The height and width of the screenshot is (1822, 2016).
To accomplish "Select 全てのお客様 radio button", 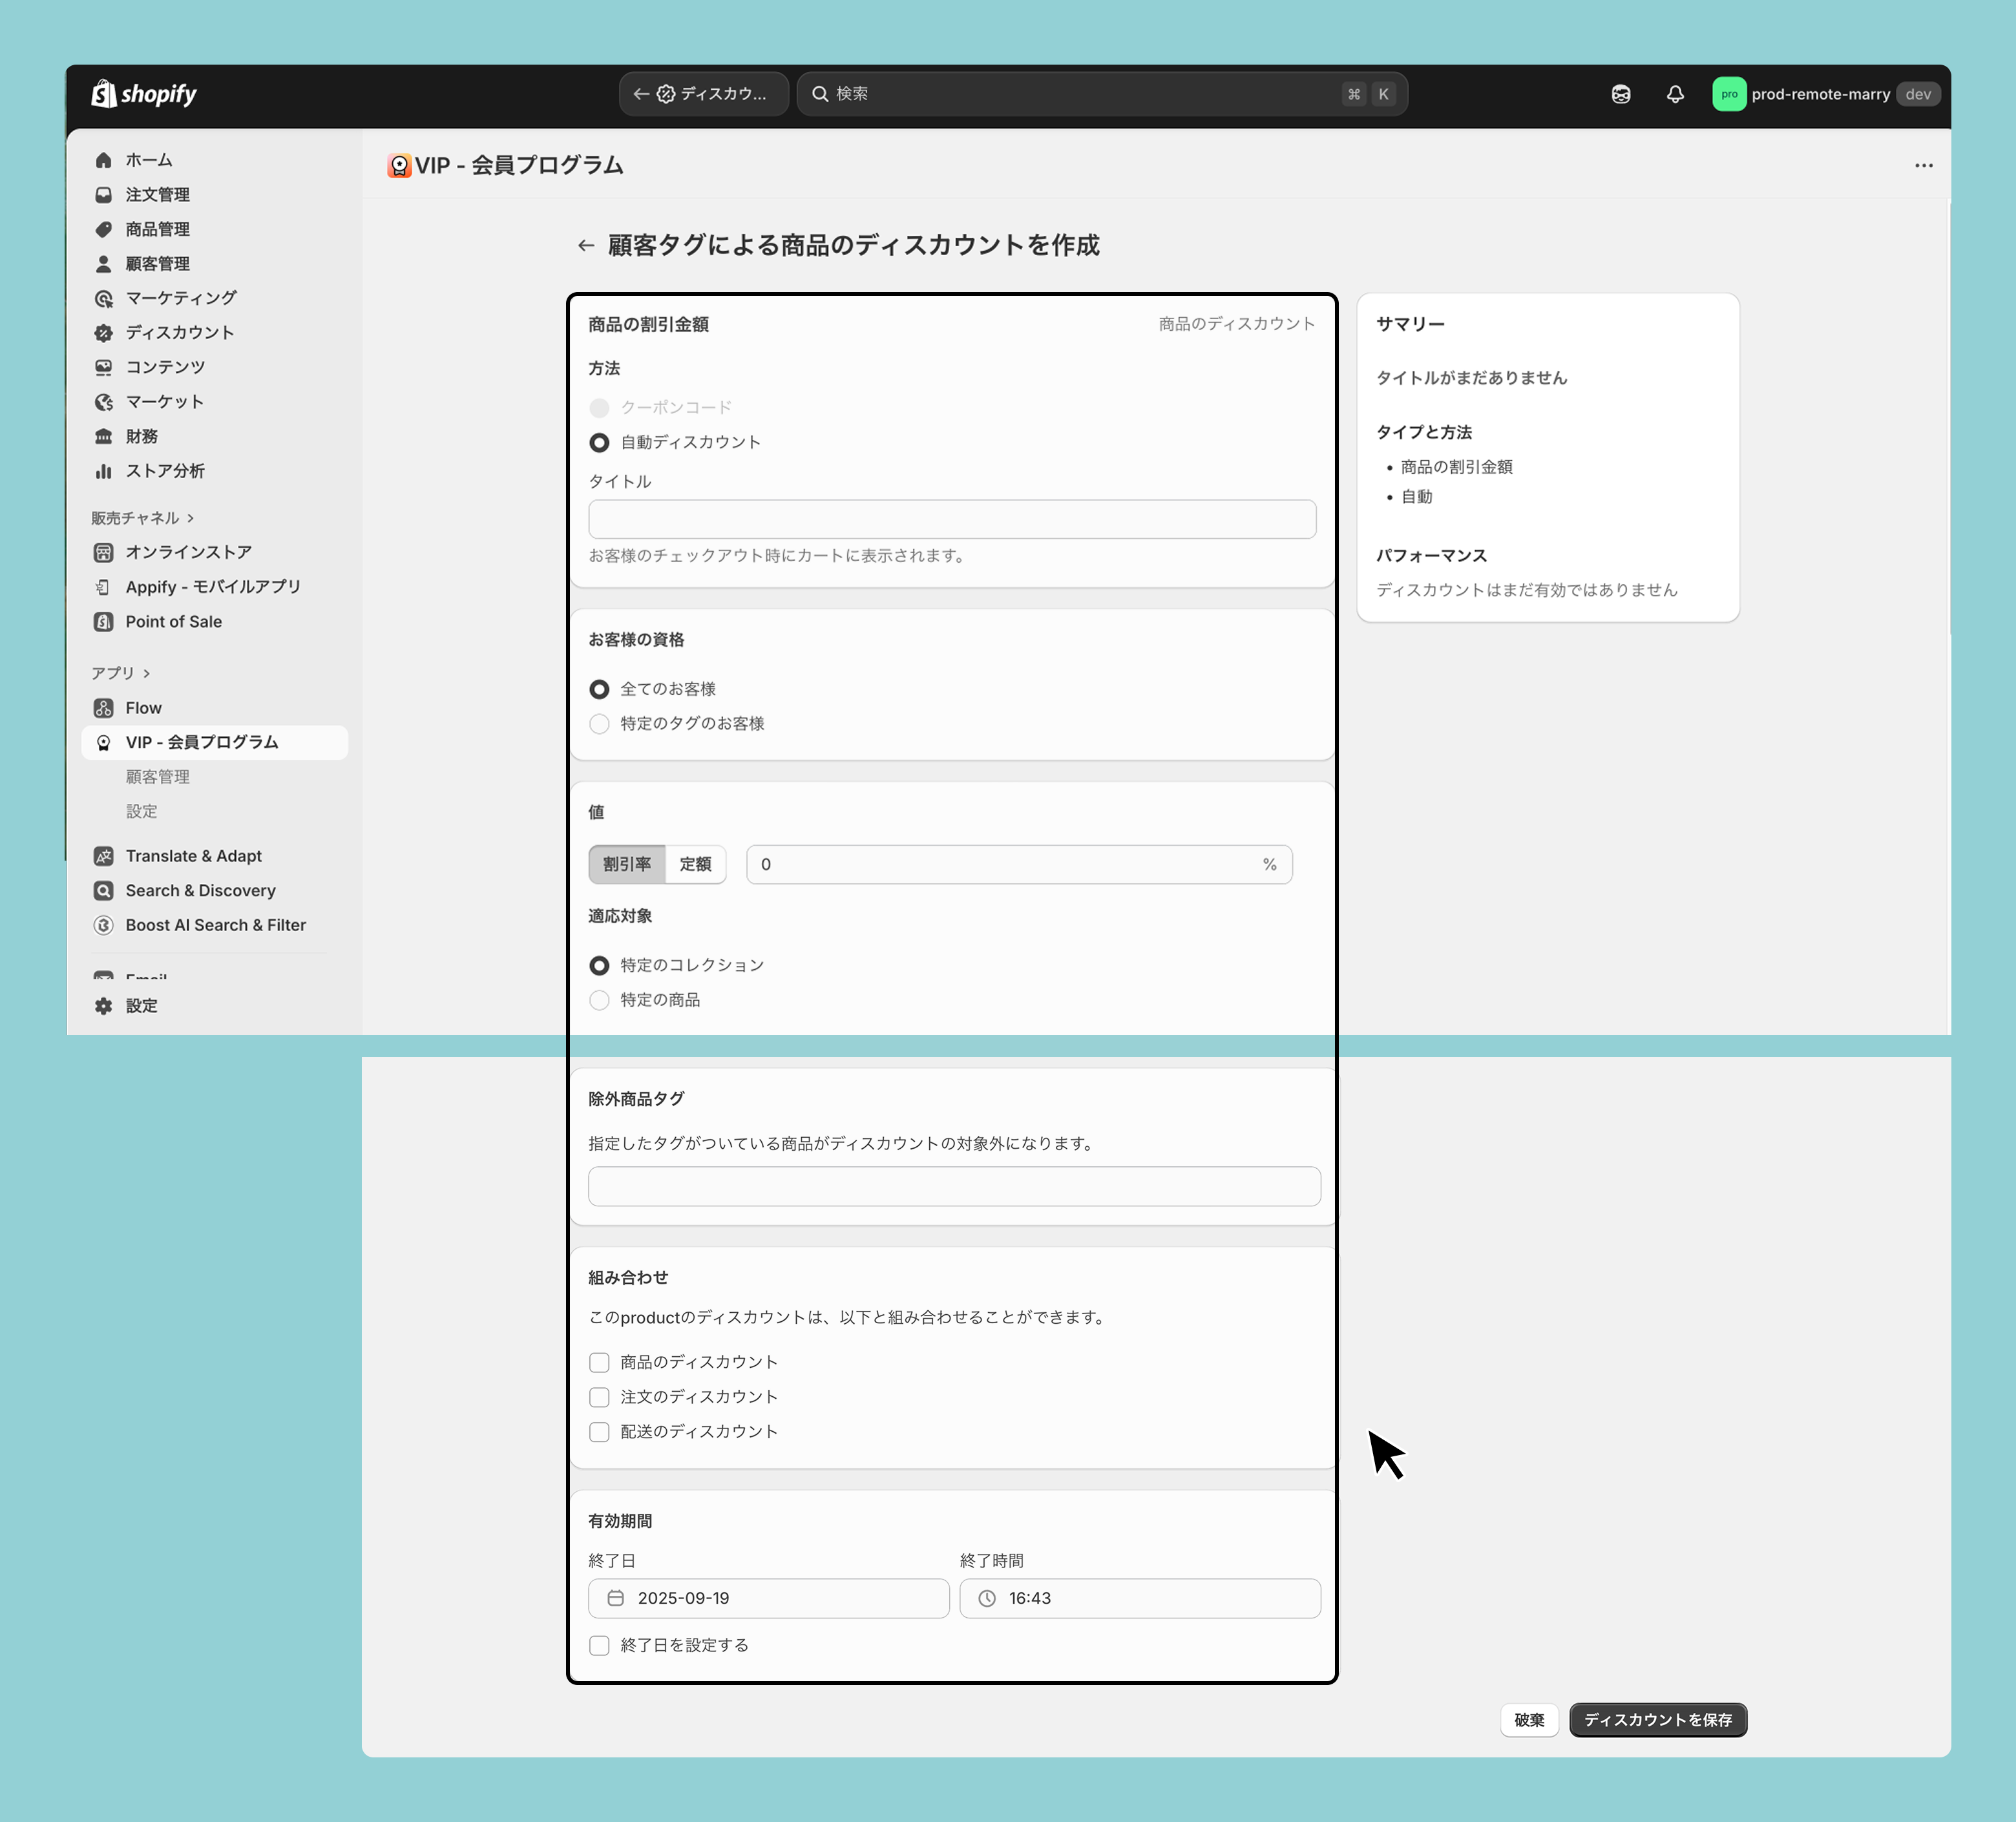I will click(x=599, y=689).
